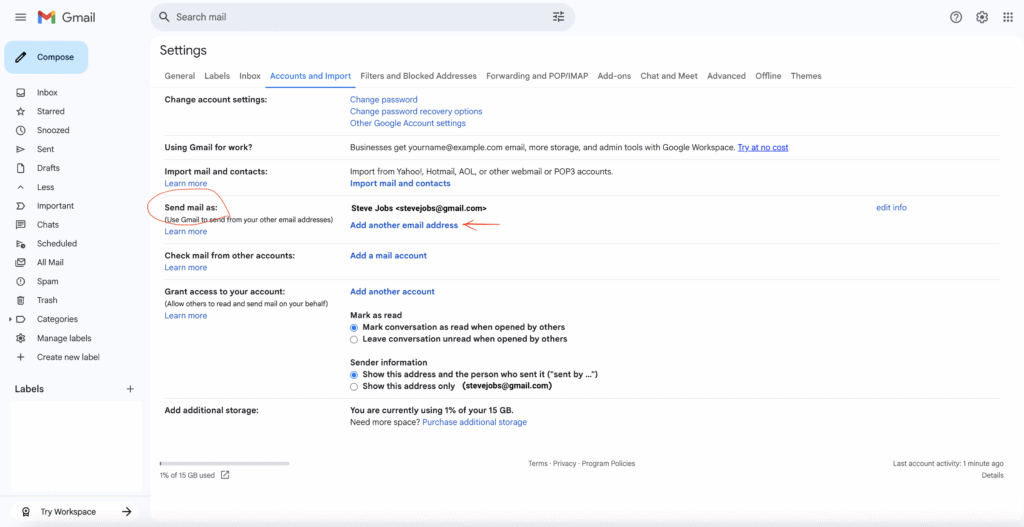The width and height of the screenshot is (1024, 527).
Task: Open Forwarding and POP/IMAP tab
Action: point(537,76)
